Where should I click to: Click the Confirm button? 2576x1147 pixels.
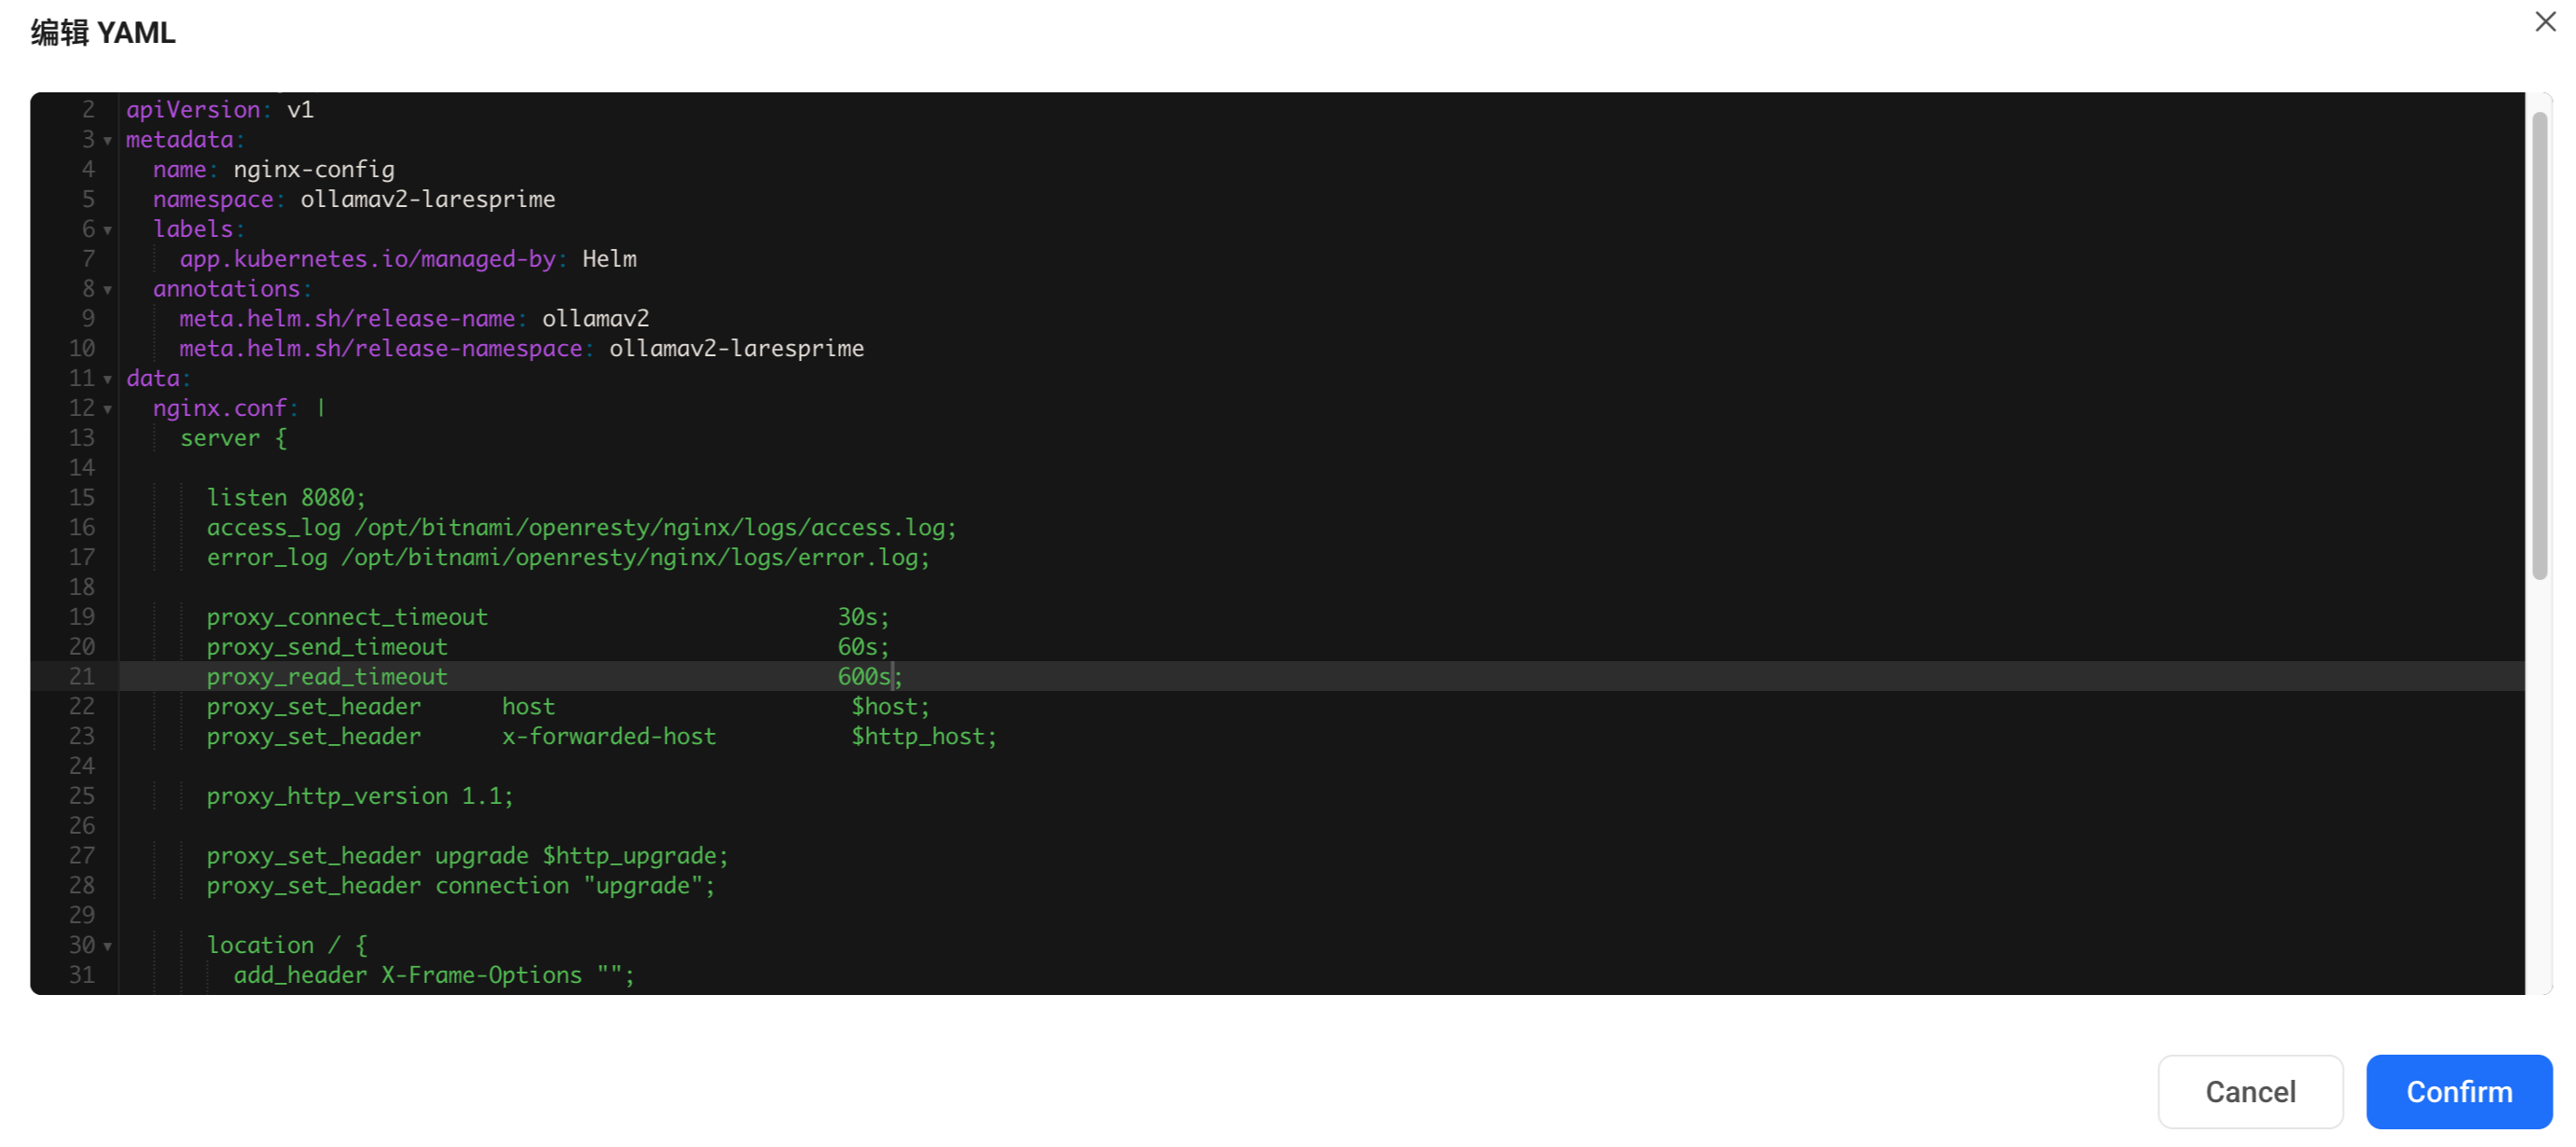pos(2459,1091)
